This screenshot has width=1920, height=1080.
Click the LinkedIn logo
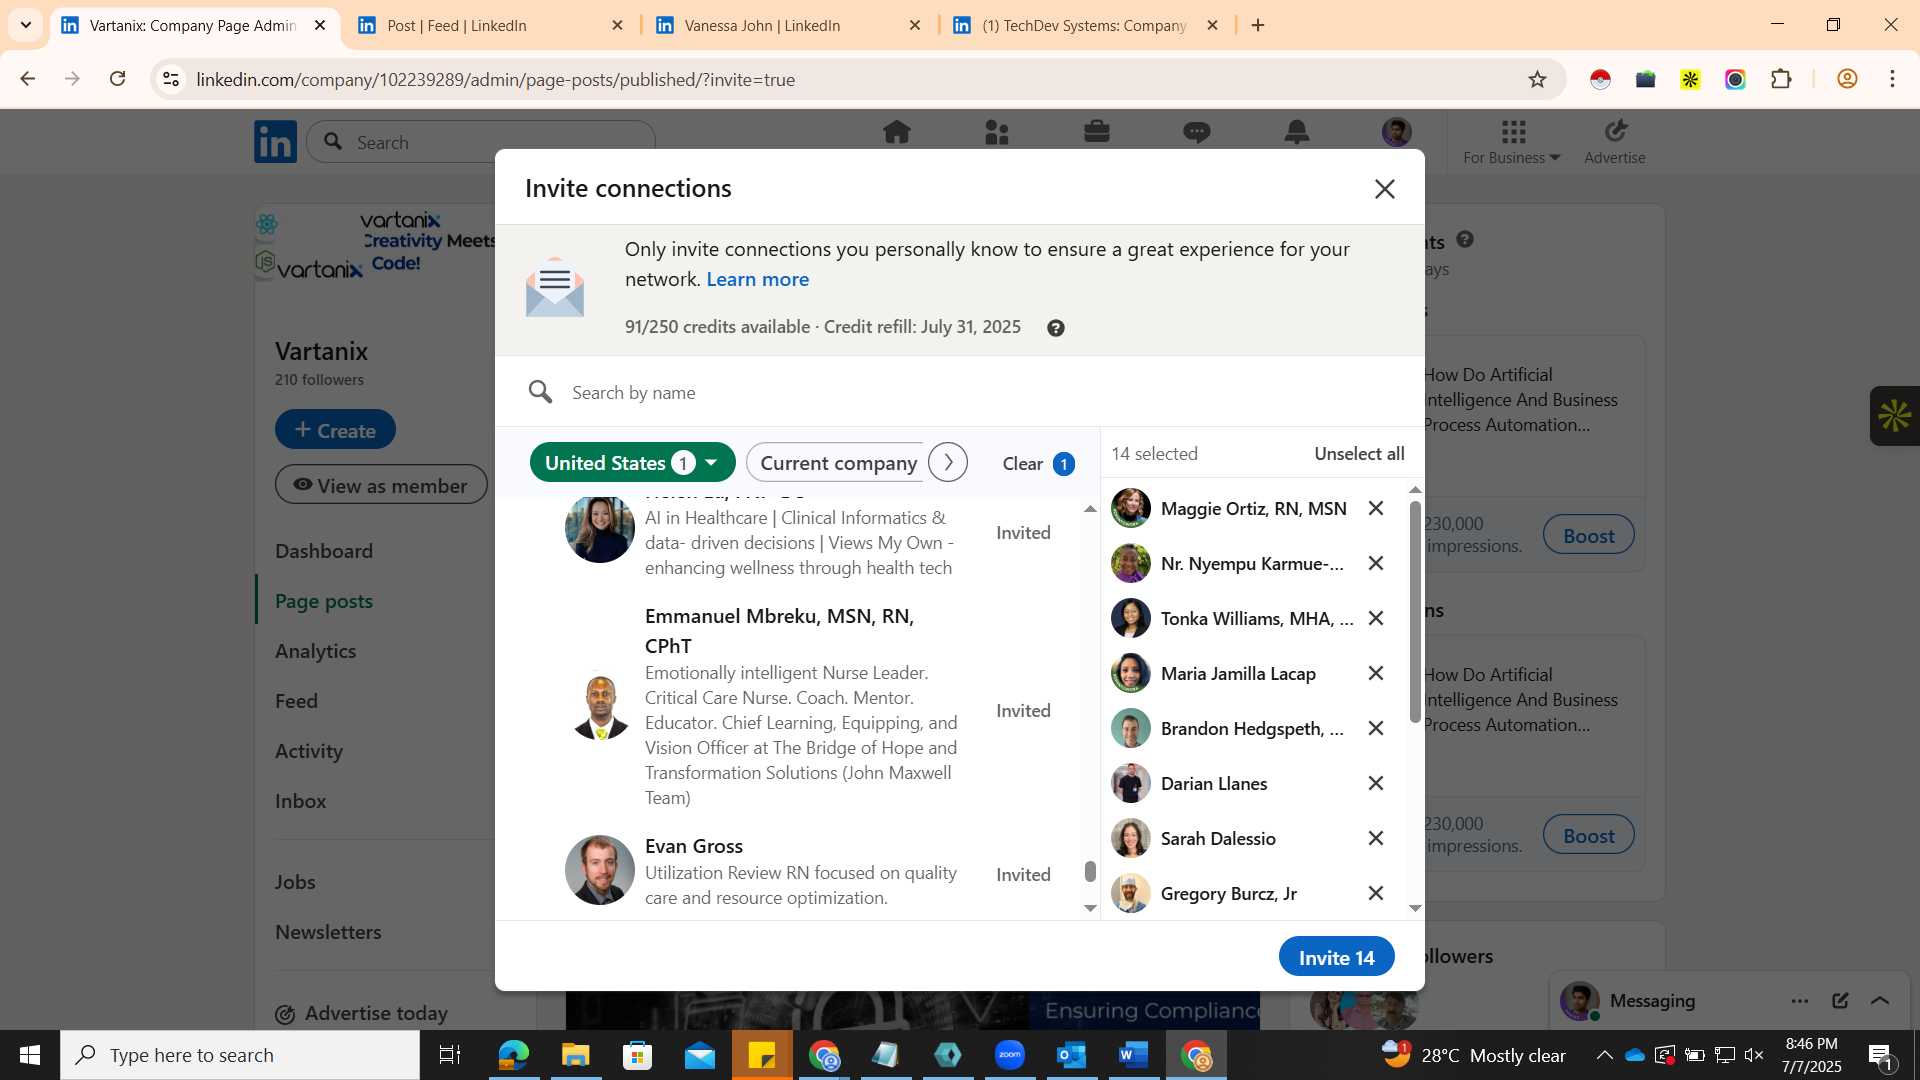pos(275,142)
